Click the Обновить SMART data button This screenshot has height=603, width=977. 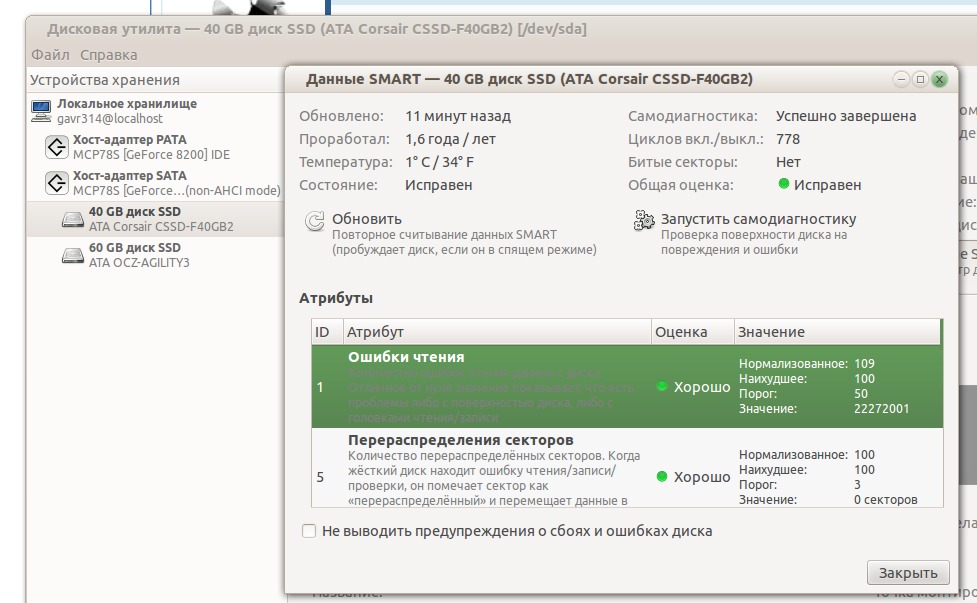tap(450, 234)
